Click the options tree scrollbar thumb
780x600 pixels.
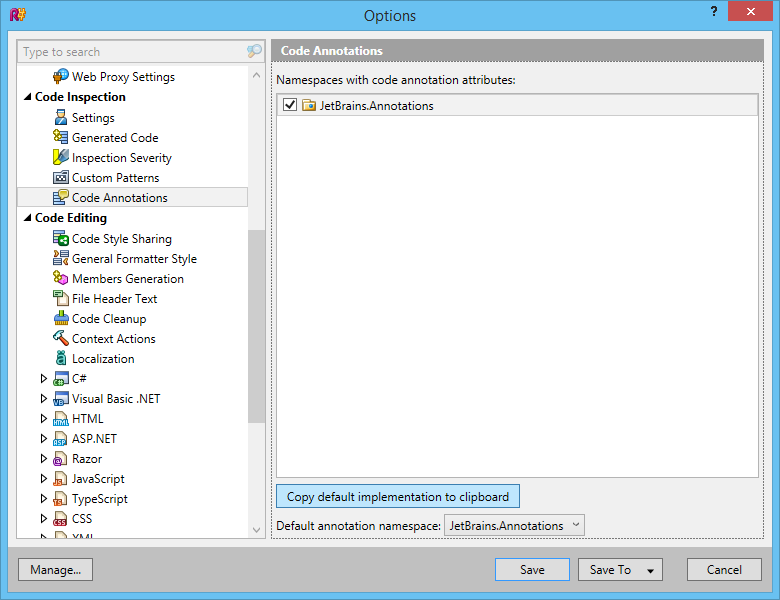(x=257, y=326)
